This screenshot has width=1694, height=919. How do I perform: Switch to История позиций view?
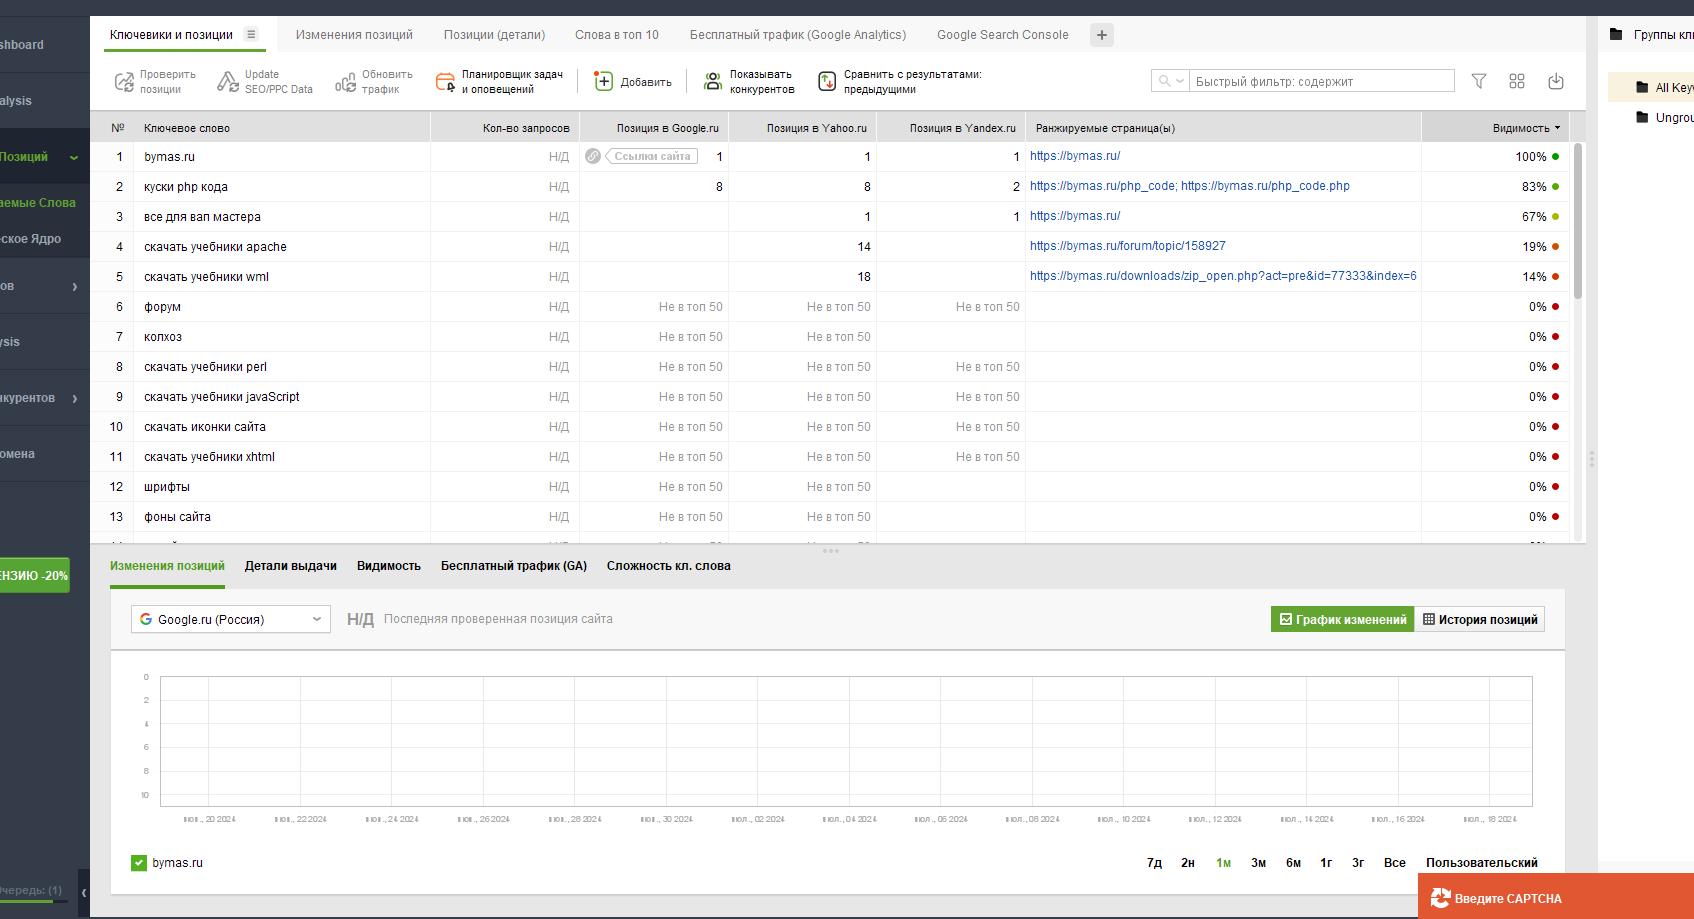[1480, 620]
